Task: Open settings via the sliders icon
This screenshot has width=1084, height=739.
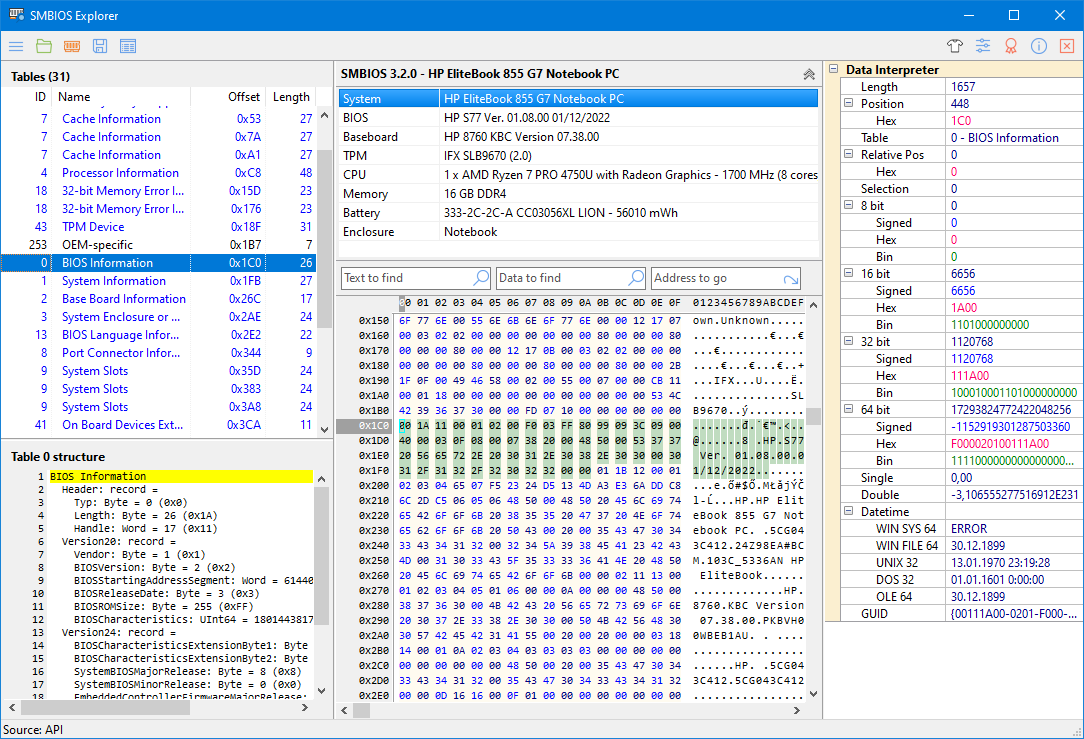Action: tap(982, 46)
